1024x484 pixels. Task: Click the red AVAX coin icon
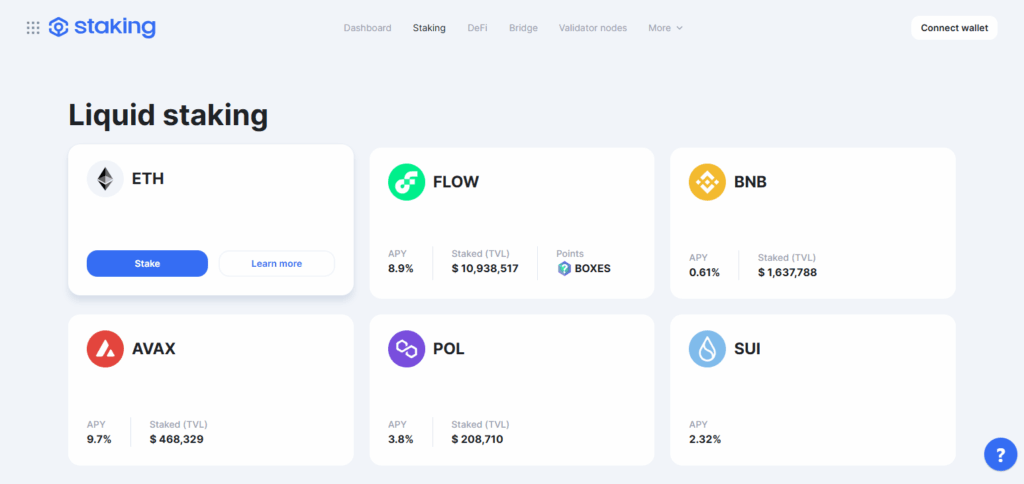click(x=105, y=349)
